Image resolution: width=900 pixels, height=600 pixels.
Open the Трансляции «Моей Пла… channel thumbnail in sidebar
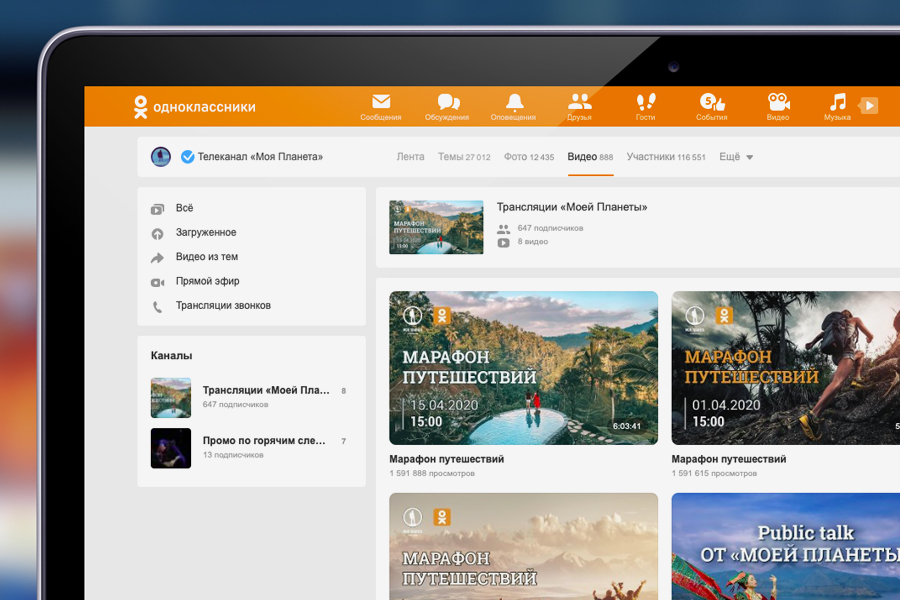click(171, 397)
